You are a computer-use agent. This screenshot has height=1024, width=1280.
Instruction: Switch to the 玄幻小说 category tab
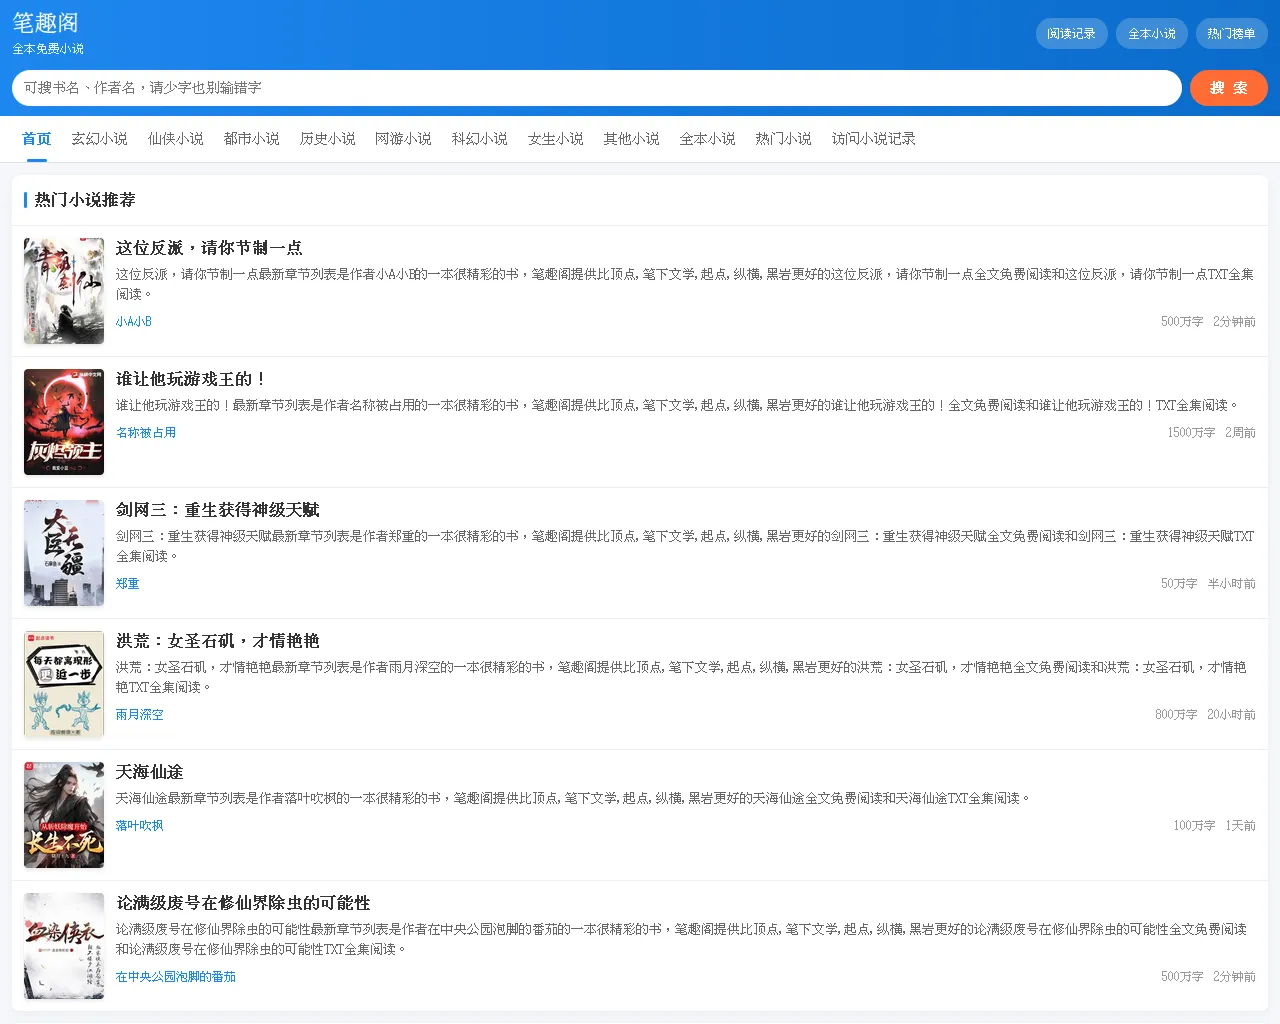pos(99,139)
